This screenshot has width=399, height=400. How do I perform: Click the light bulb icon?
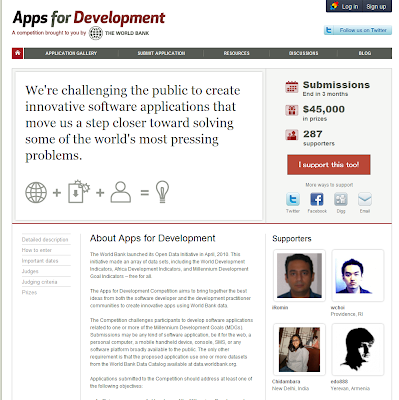pyautogui.click(x=162, y=192)
